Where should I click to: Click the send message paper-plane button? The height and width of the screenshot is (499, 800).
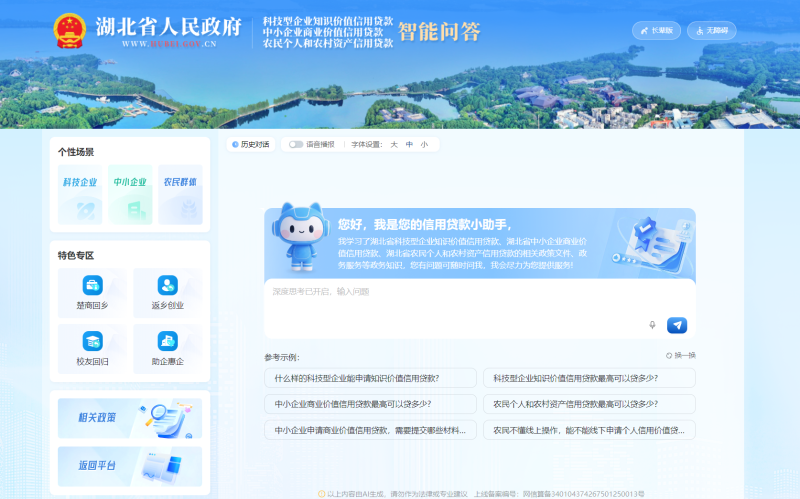677,325
